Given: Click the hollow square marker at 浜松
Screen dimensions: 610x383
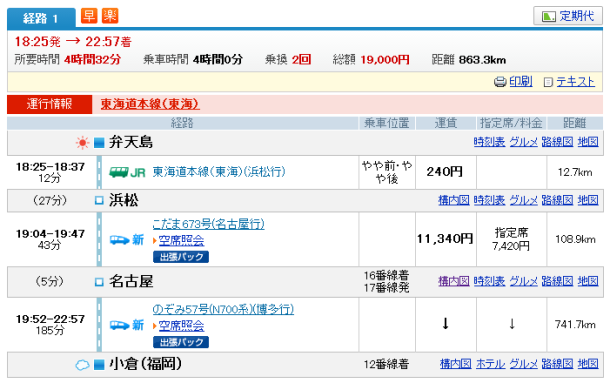Looking at the screenshot, I should 99,200.
